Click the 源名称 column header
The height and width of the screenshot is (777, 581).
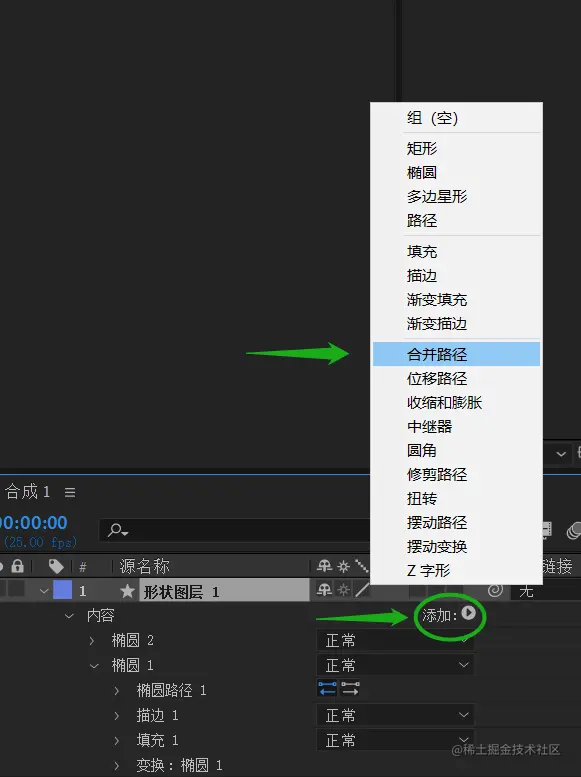[x=144, y=566]
